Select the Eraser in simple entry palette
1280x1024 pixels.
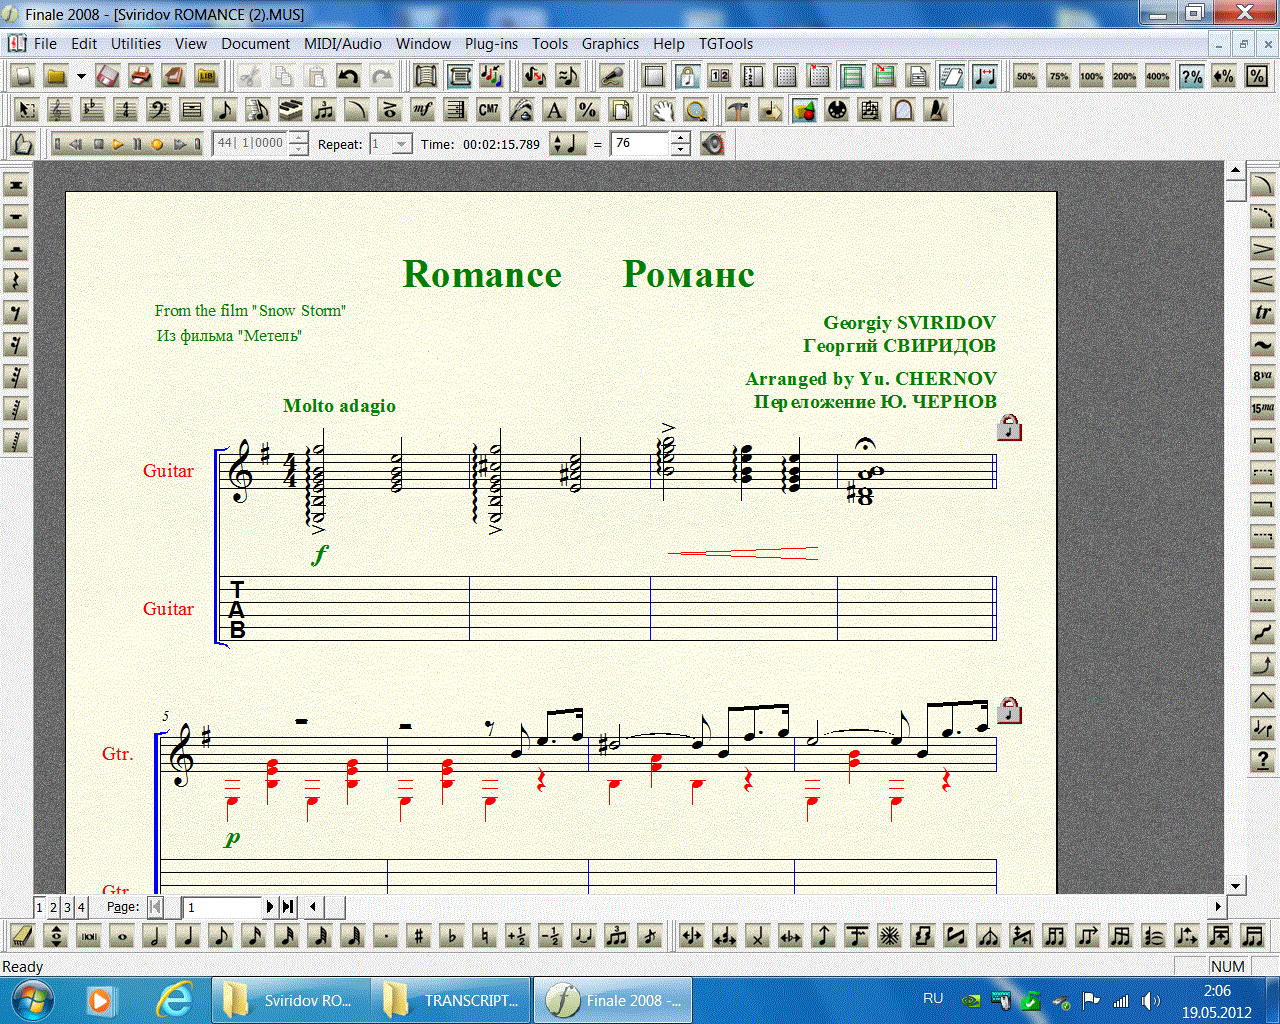[x=23, y=936]
